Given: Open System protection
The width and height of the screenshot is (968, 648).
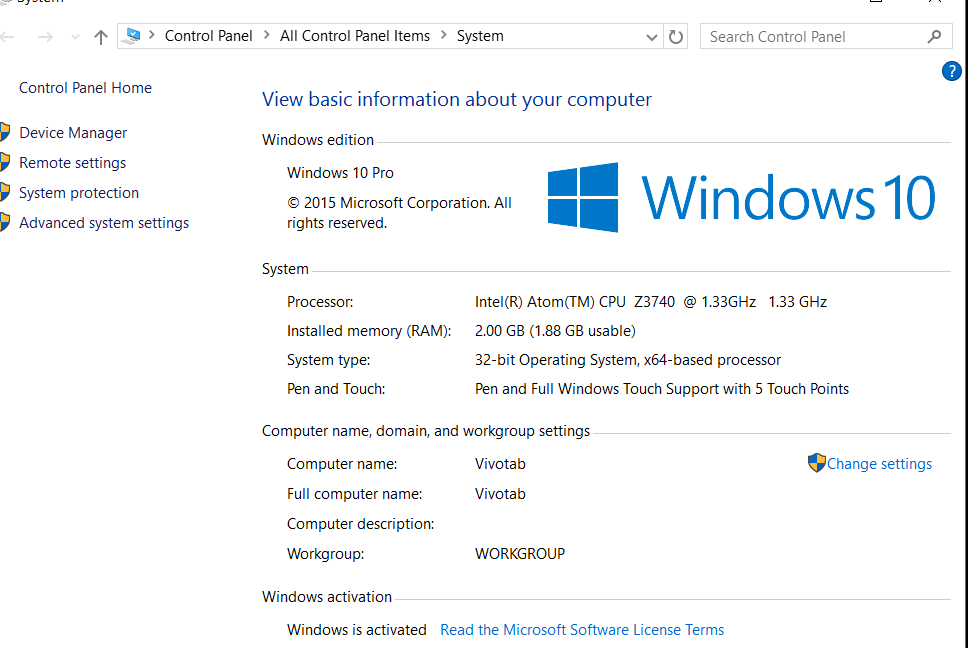Looking at the screenshot, I should [x=79, y=193].
